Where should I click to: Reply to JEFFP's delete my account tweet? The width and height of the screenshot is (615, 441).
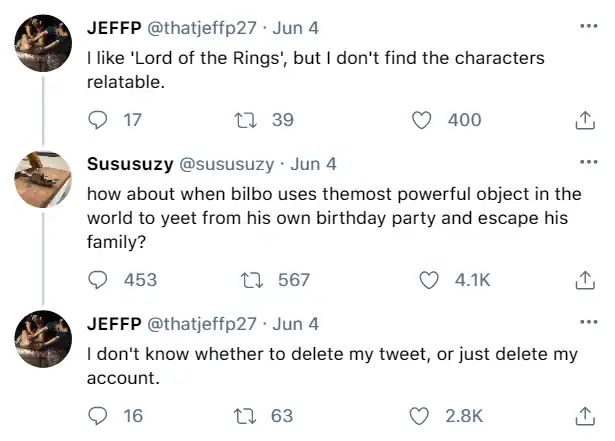pyautogui.click(x=98, y=416)
